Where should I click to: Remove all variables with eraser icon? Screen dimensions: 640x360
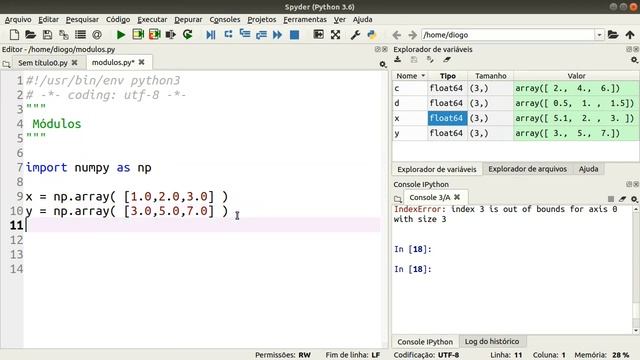[x=447, y=60]
